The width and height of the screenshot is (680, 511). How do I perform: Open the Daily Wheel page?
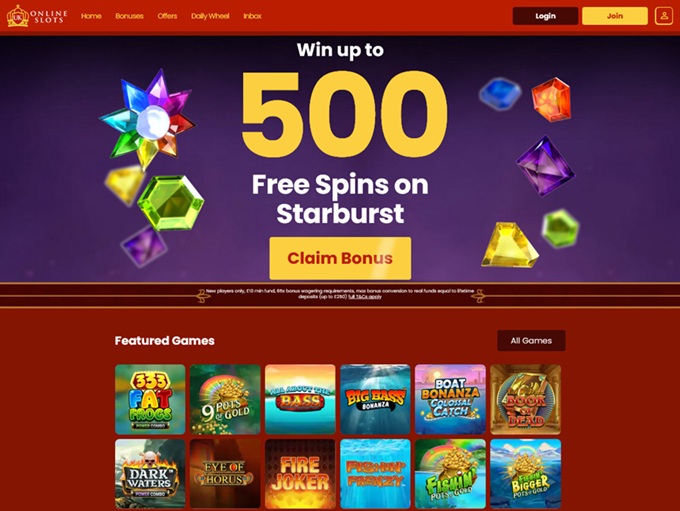point(210,16)
